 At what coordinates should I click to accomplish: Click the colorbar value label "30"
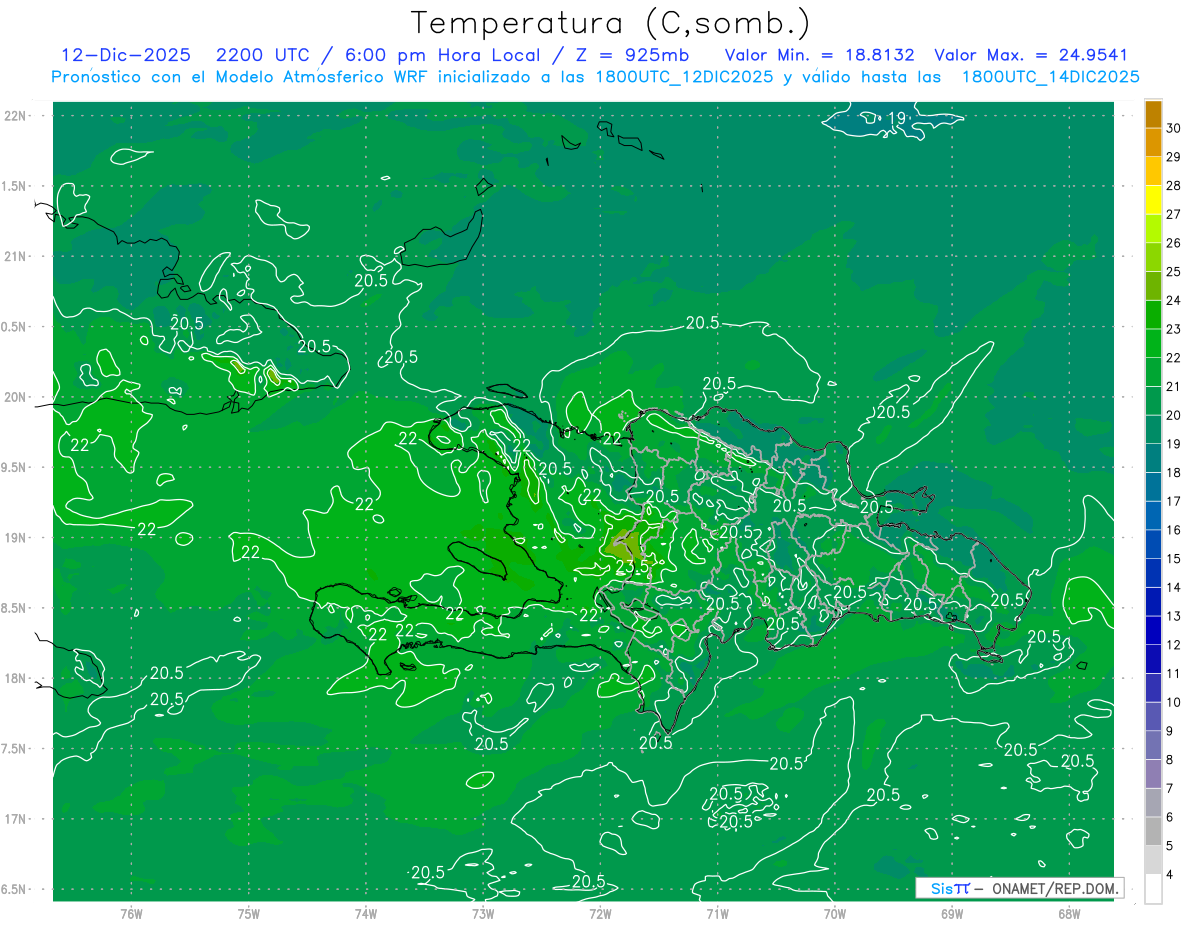tap(1173, 128)
